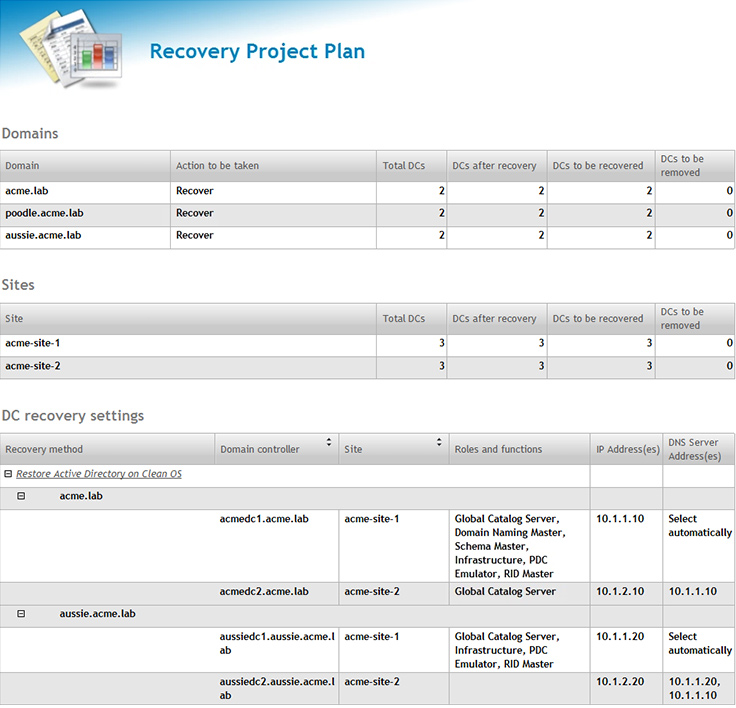Viewport: 736px width, 708px height.
Task: Click IP address 10.1.1.10 for acmedc1
Action: pos(620,519)
